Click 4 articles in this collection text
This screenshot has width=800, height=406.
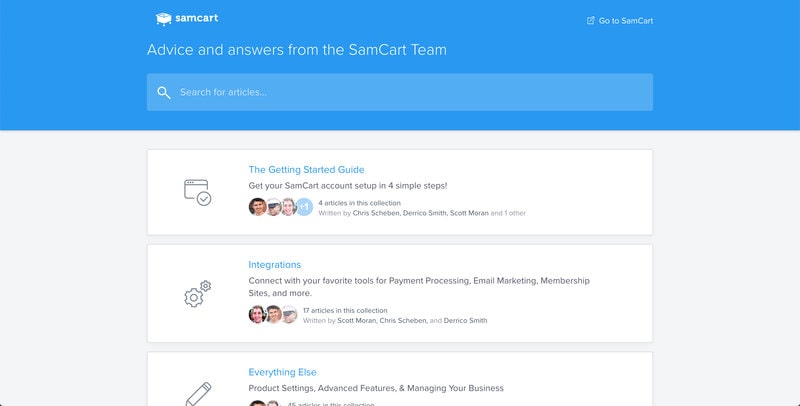(x=359, y=203)
